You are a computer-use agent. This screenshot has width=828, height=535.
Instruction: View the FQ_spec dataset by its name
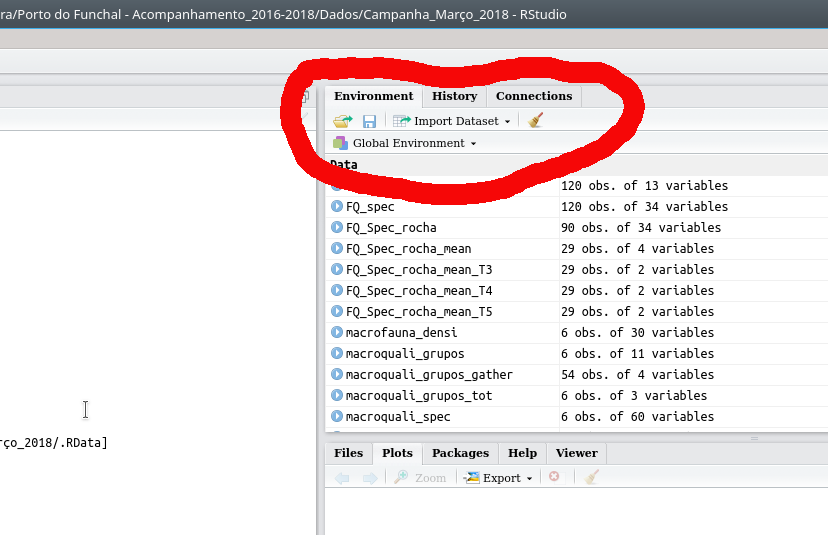click(x=370, y=207)
